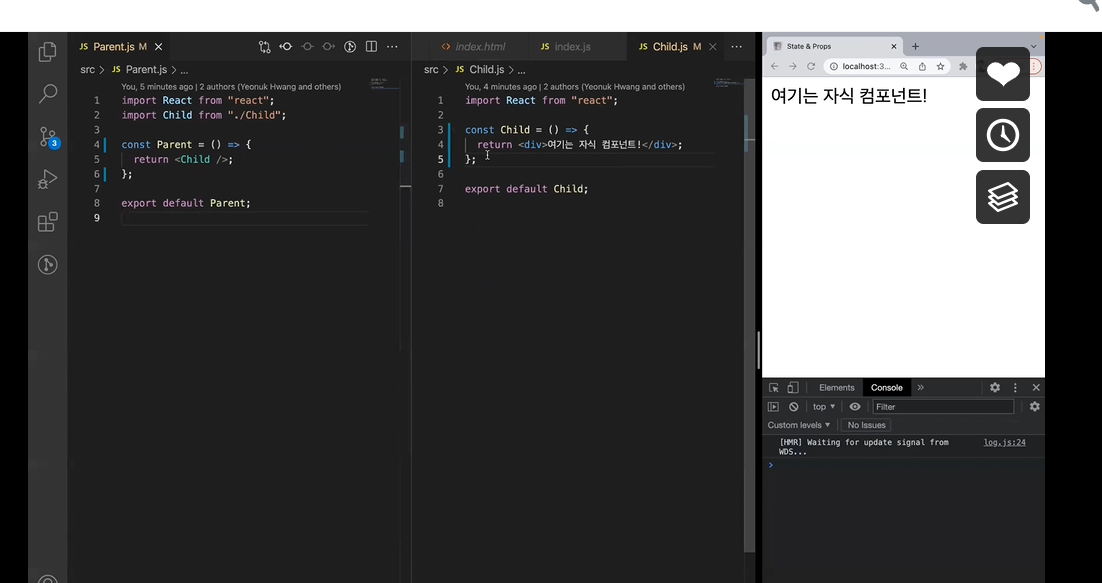This screenshot has width=1102, height=583.
Task: Close the State & Props browser tab
Action: point(894,46)
